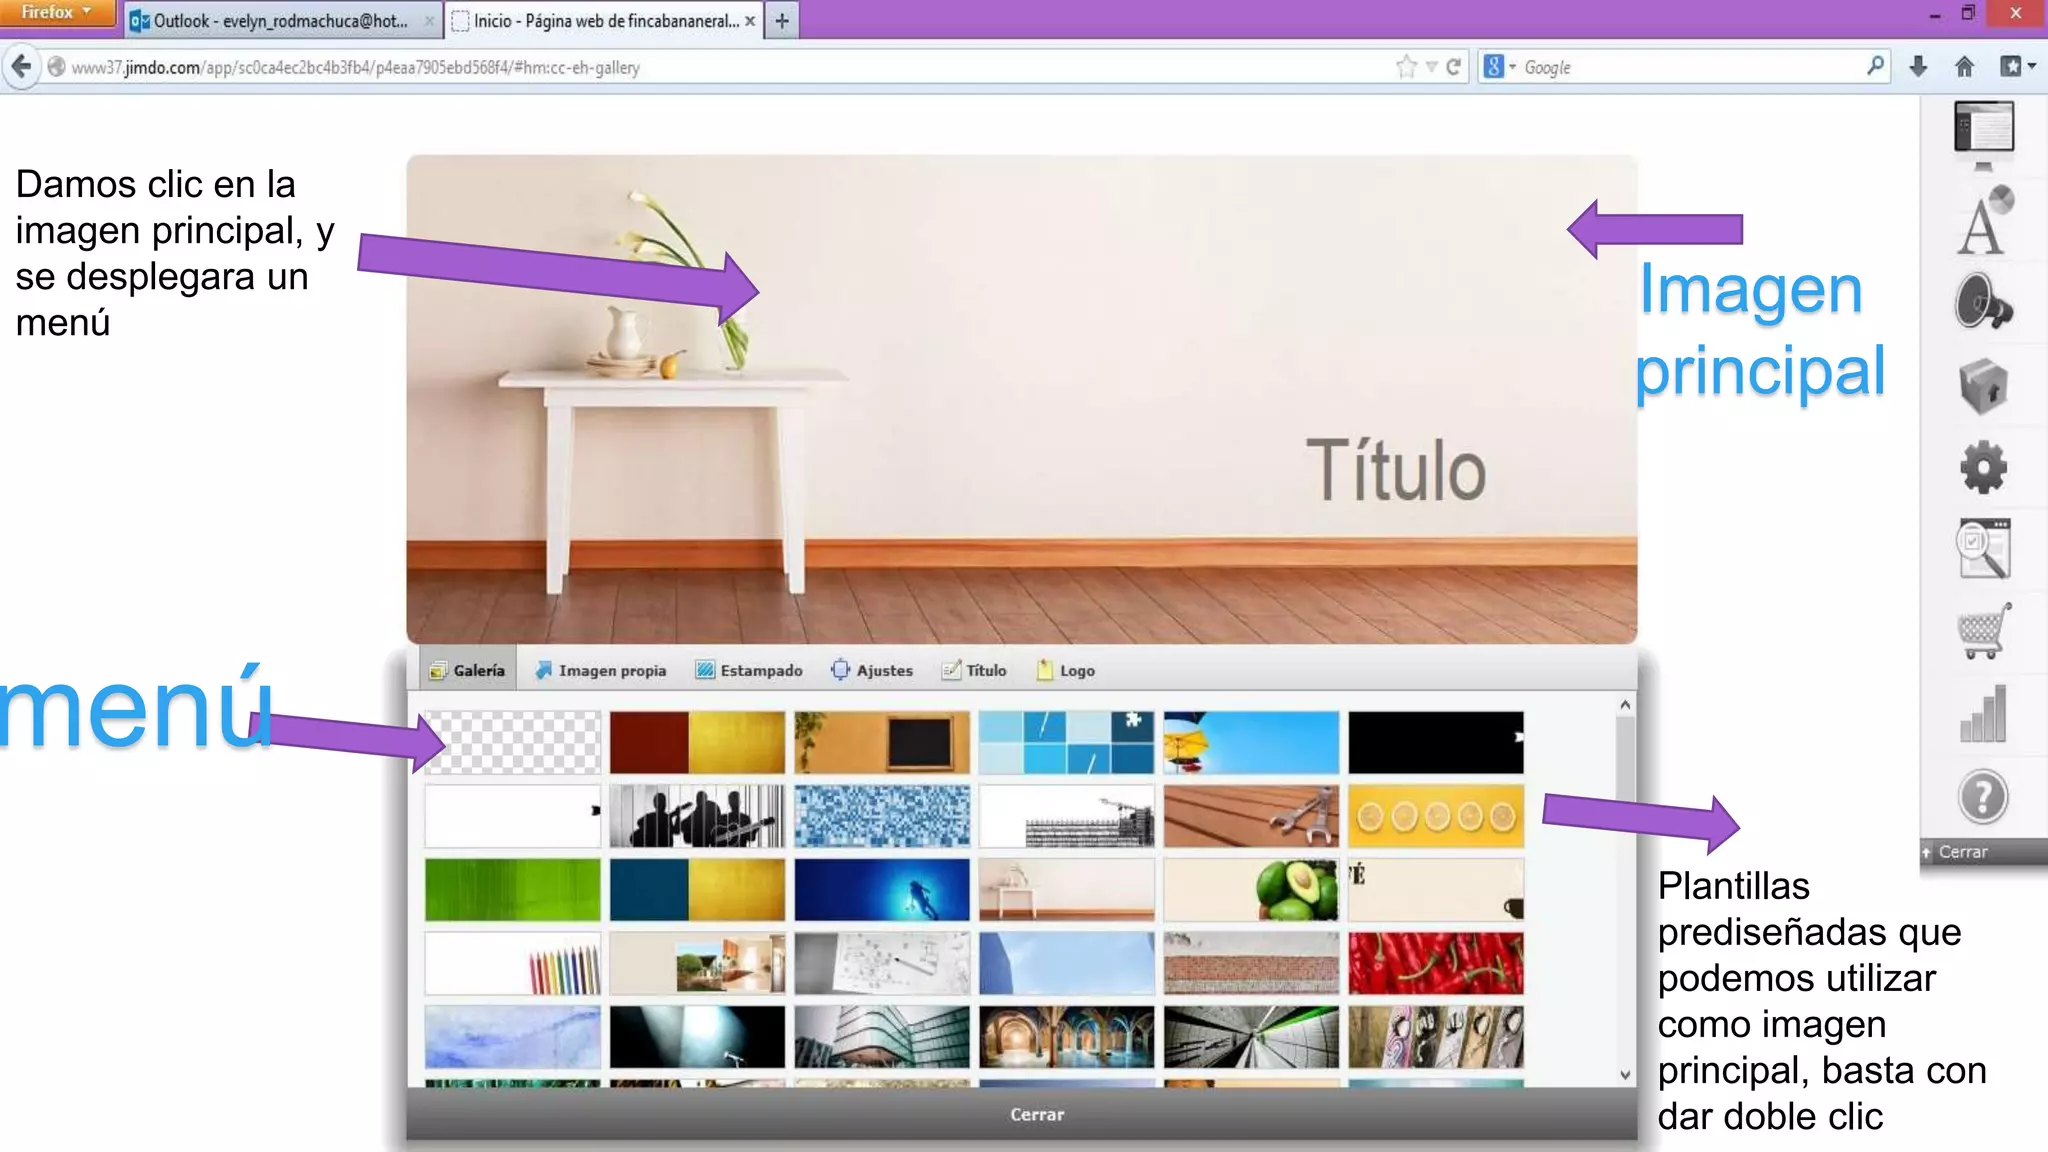2048x1152 pixels.
Task: Open the gear settings sidebar icon
Action: [1983, 467]
